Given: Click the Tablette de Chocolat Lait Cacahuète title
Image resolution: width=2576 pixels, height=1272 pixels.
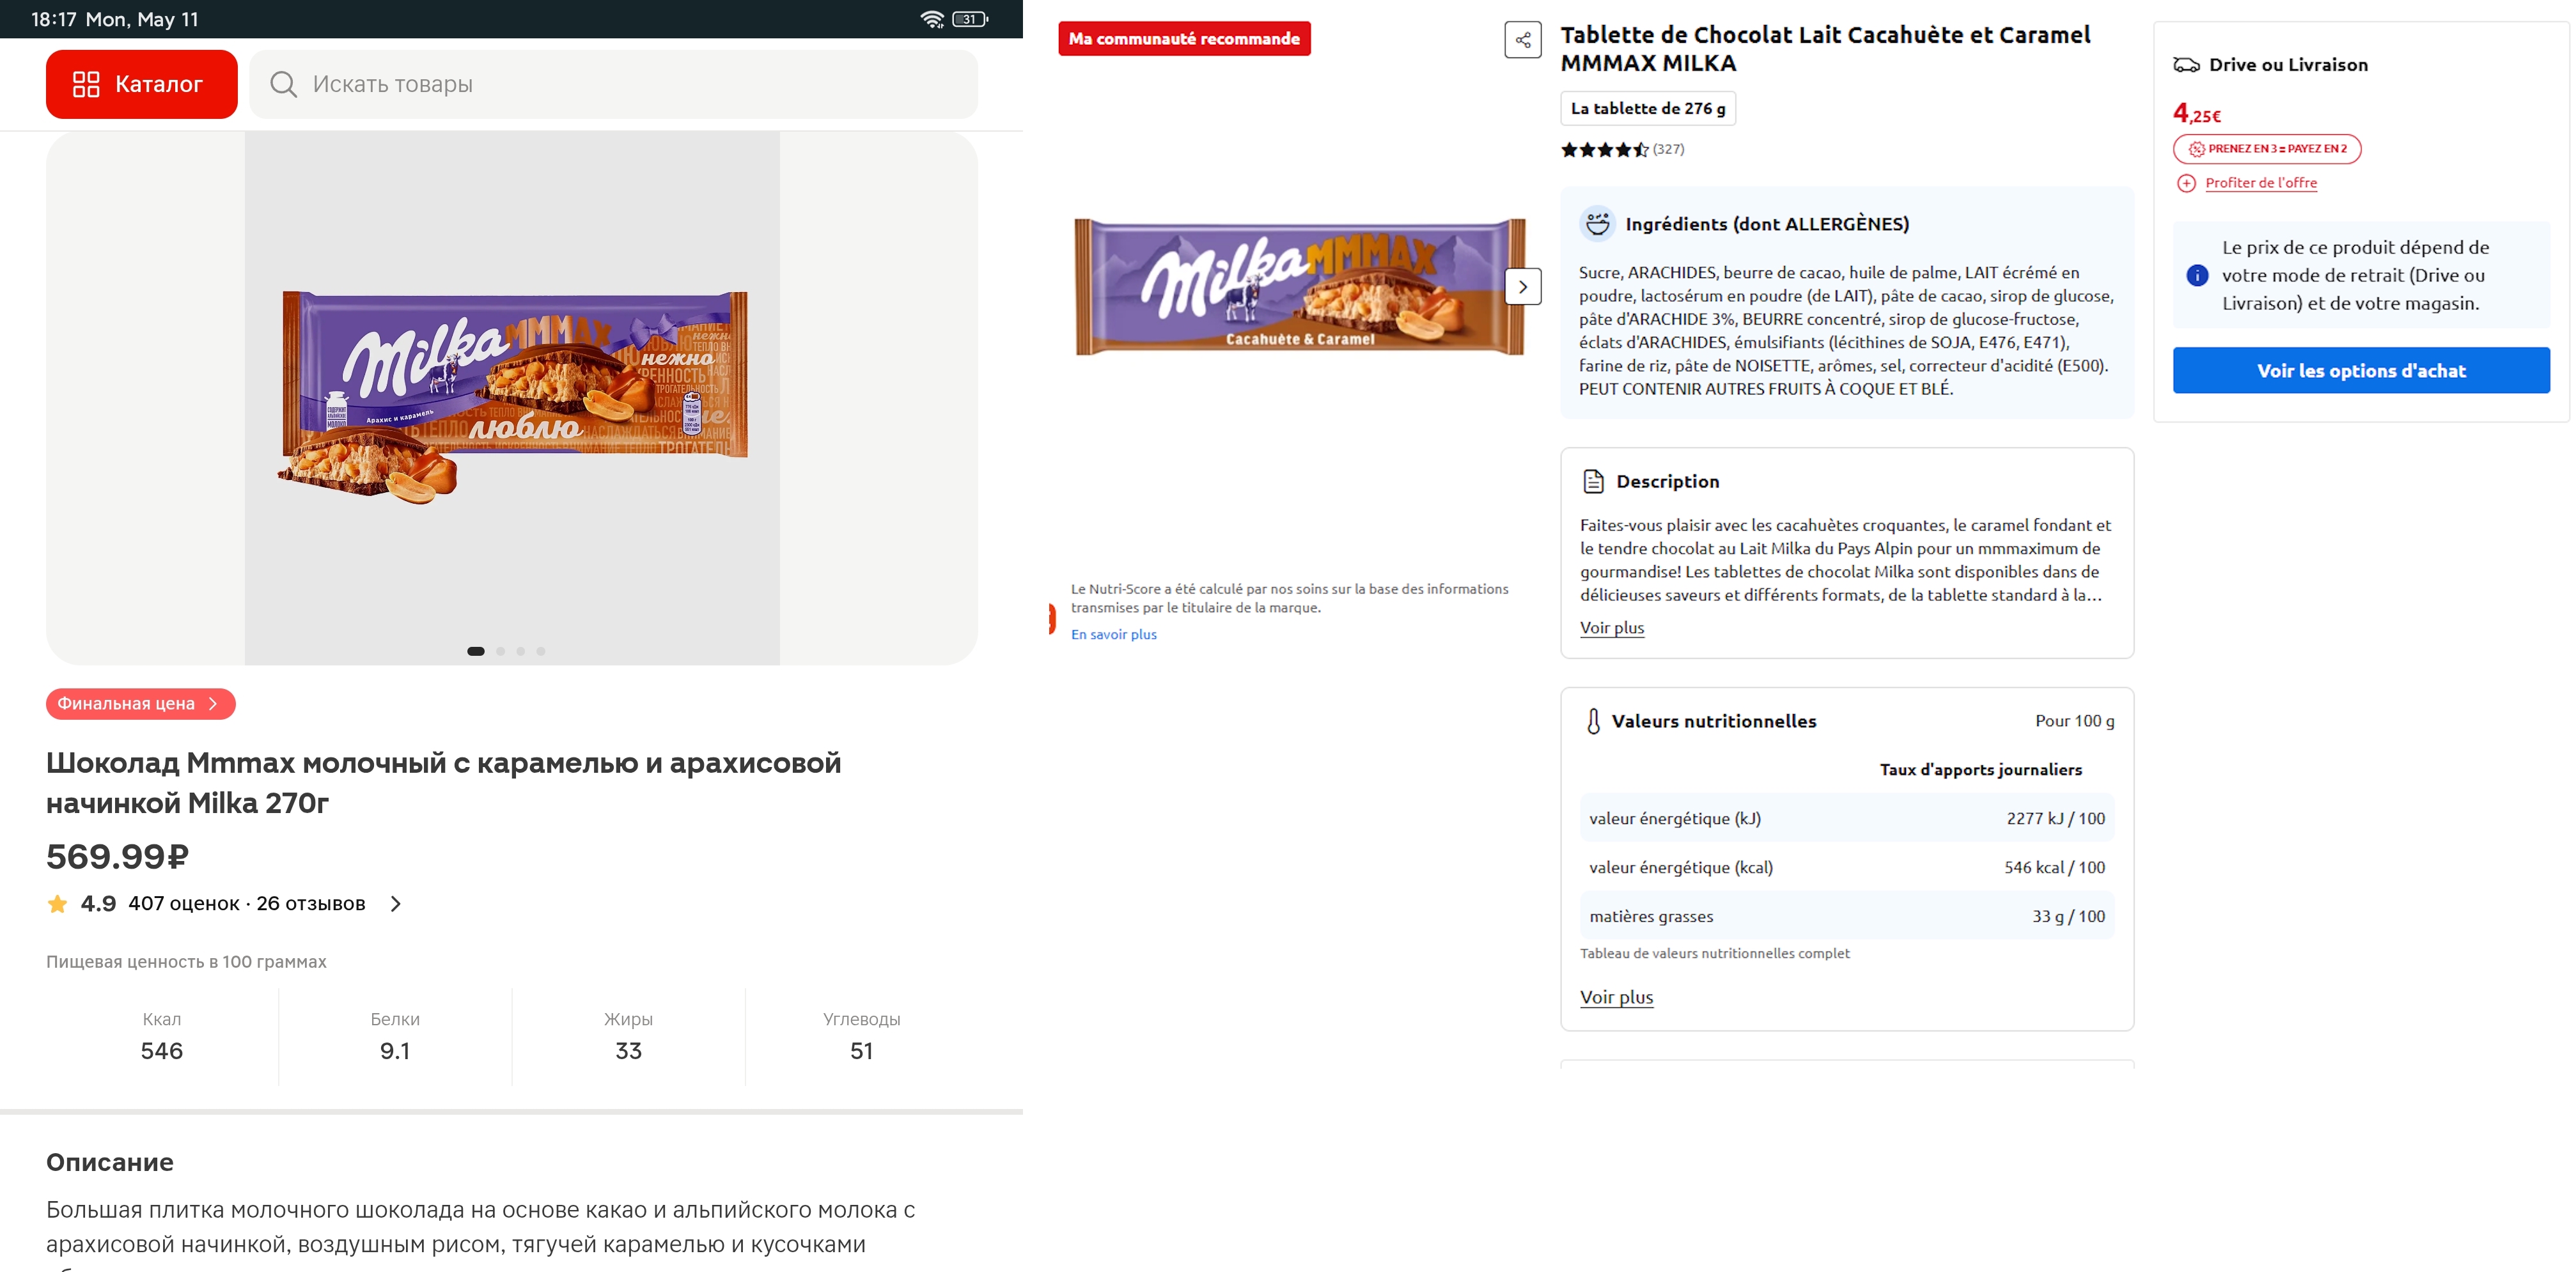Looking at the screenshot, I should [x=1825, y=48].
